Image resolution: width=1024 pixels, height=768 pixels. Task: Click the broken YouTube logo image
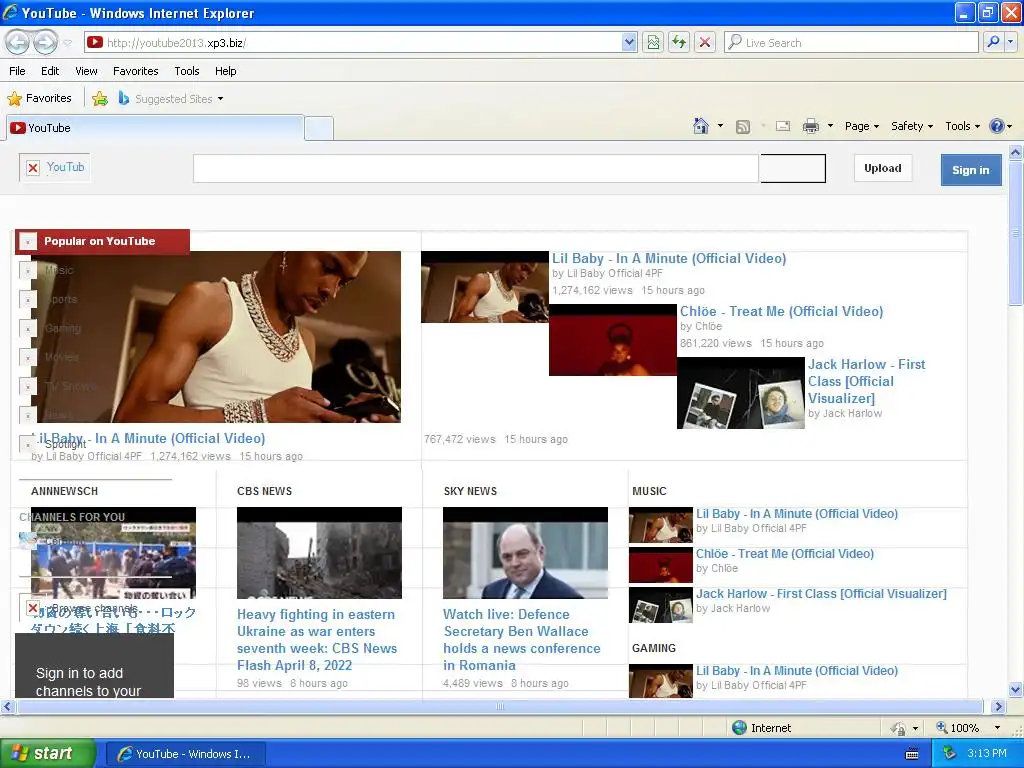pyautogui.click(x=55, y=168)
